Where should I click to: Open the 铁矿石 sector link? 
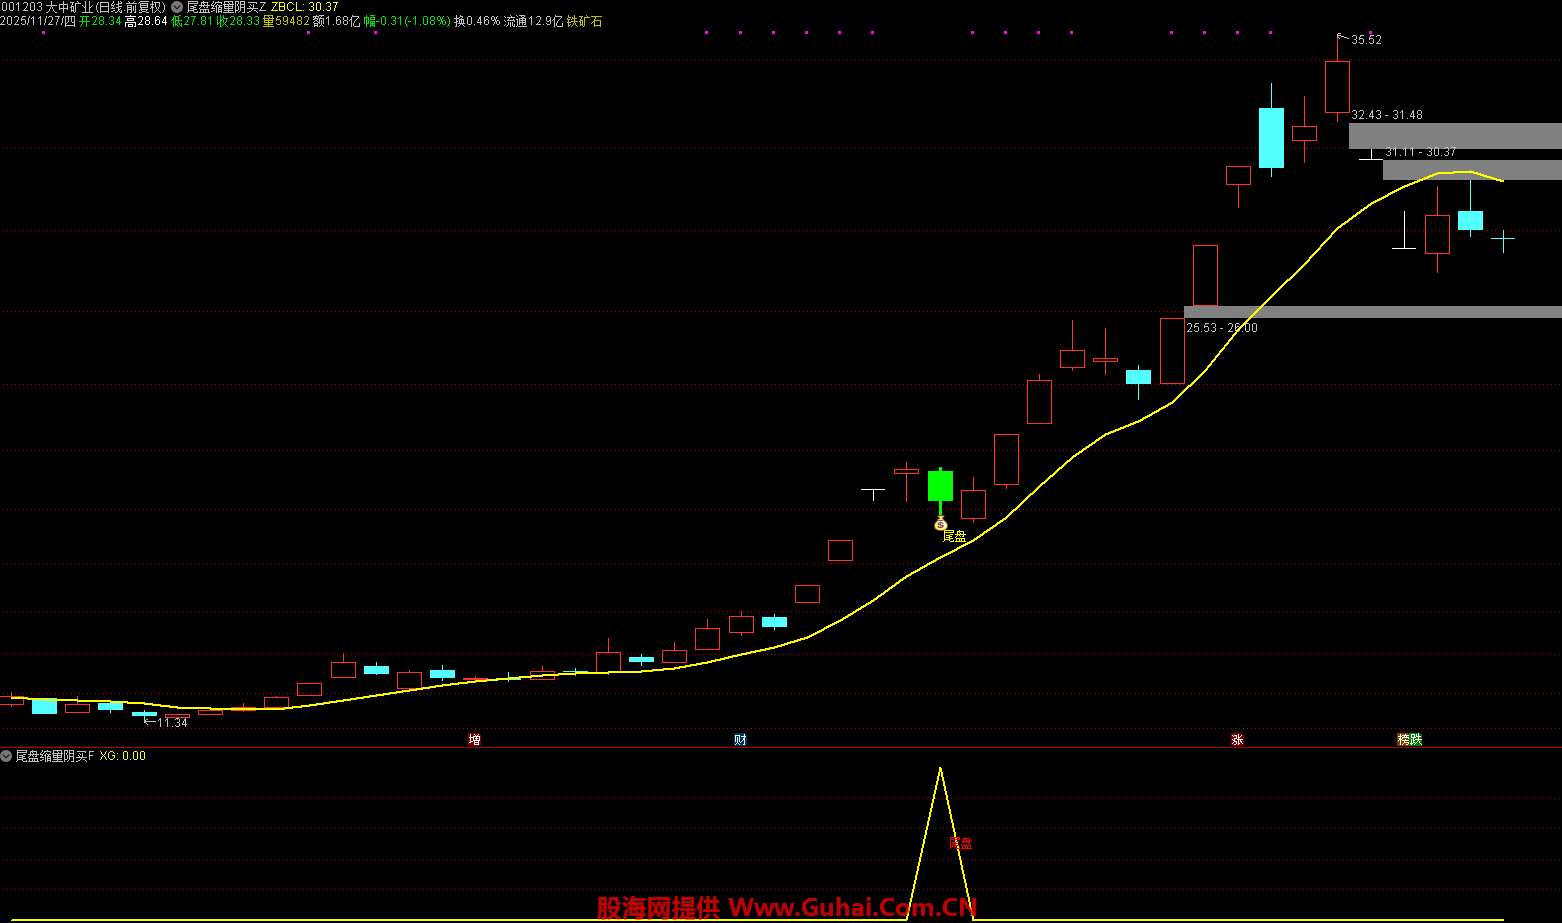584,21
